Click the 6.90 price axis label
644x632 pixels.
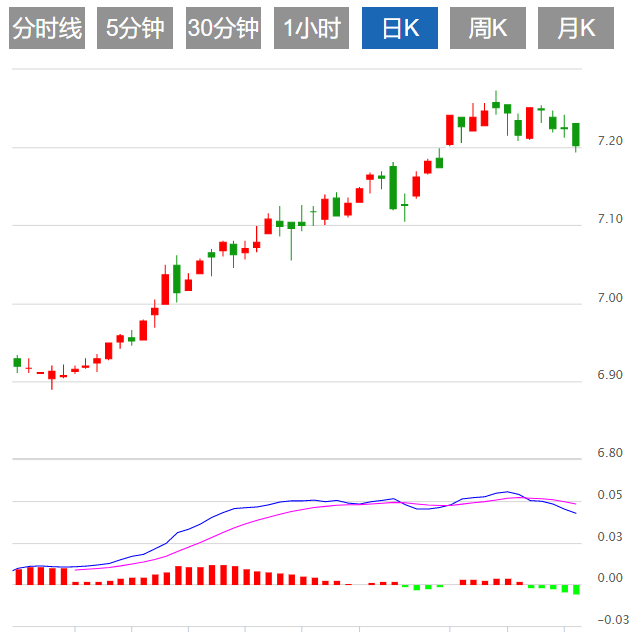tap(609, 375)
